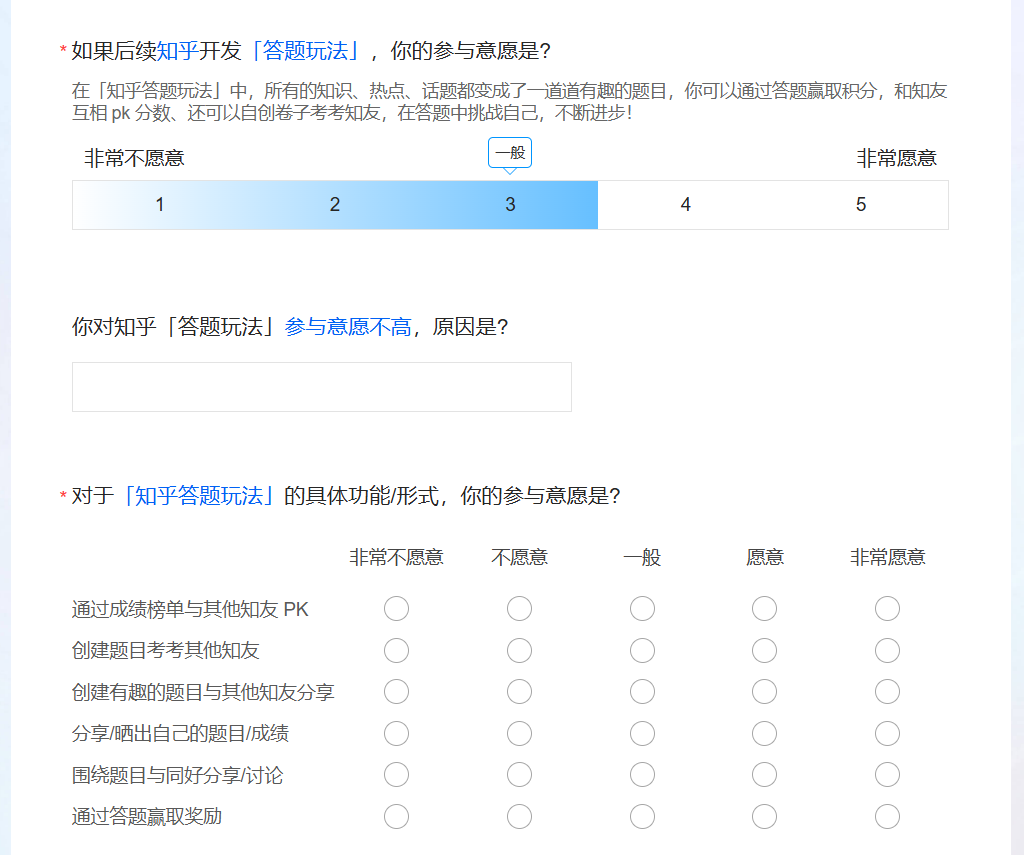This screenshot has height=855, width=1024.
Task: Choose 非常愿意 for 围绕题目与同好分享/讨论
Action: [x=888, y=775]
